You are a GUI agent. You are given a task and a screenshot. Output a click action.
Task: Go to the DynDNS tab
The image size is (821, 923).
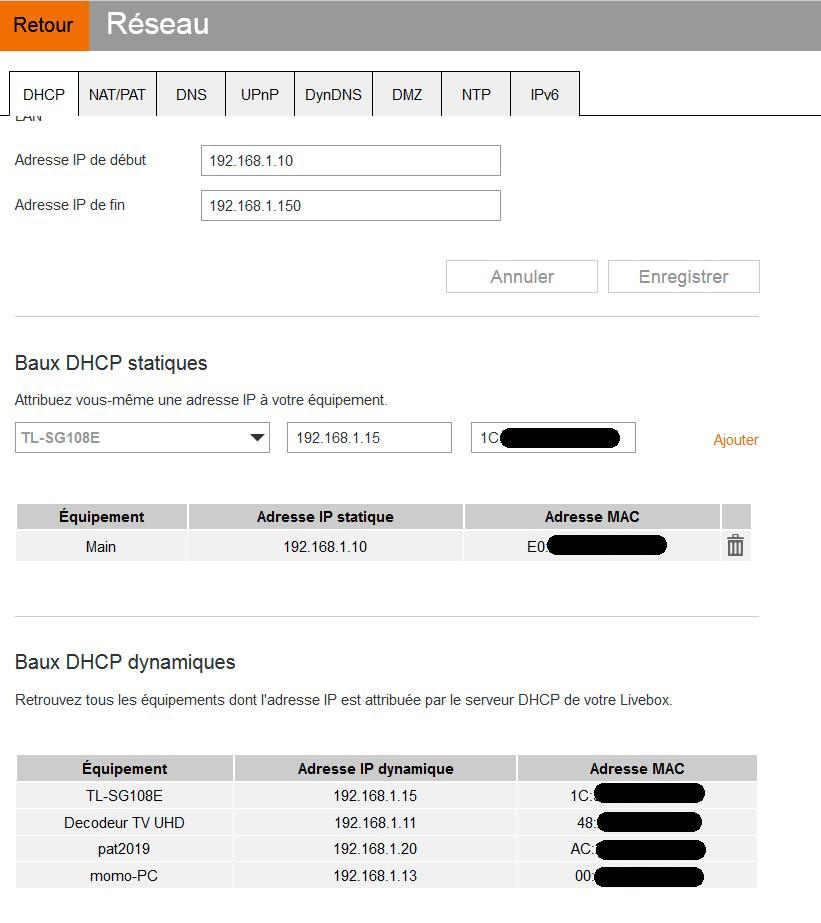[333, 95]
